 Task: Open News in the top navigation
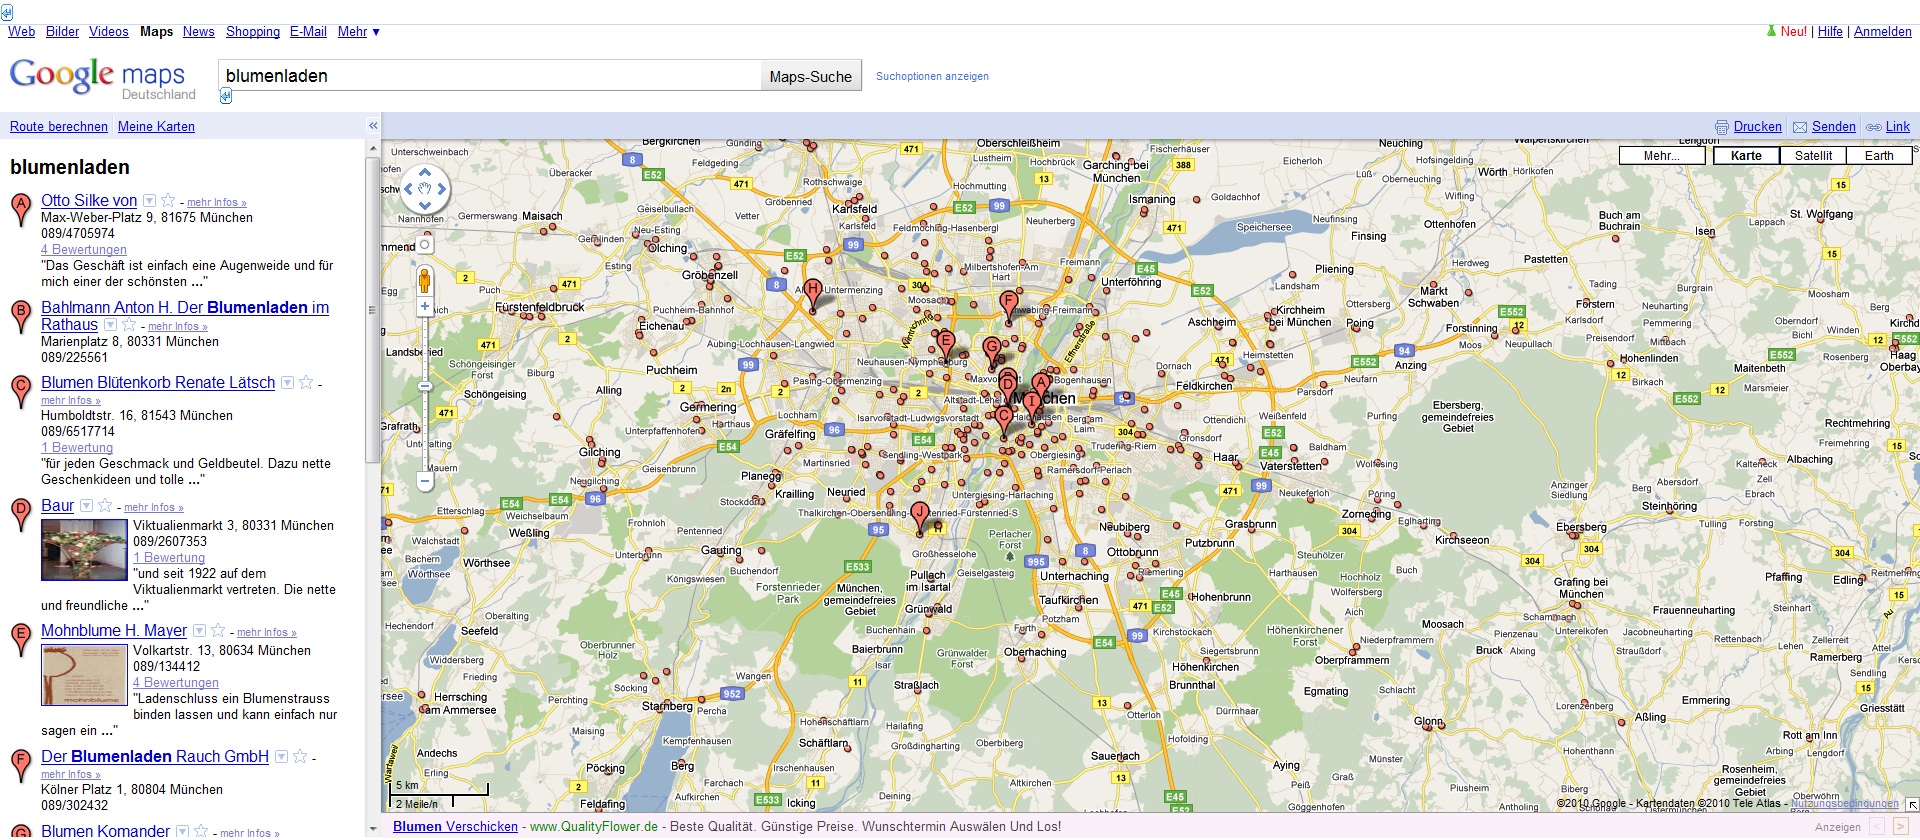tap(198, 32)
